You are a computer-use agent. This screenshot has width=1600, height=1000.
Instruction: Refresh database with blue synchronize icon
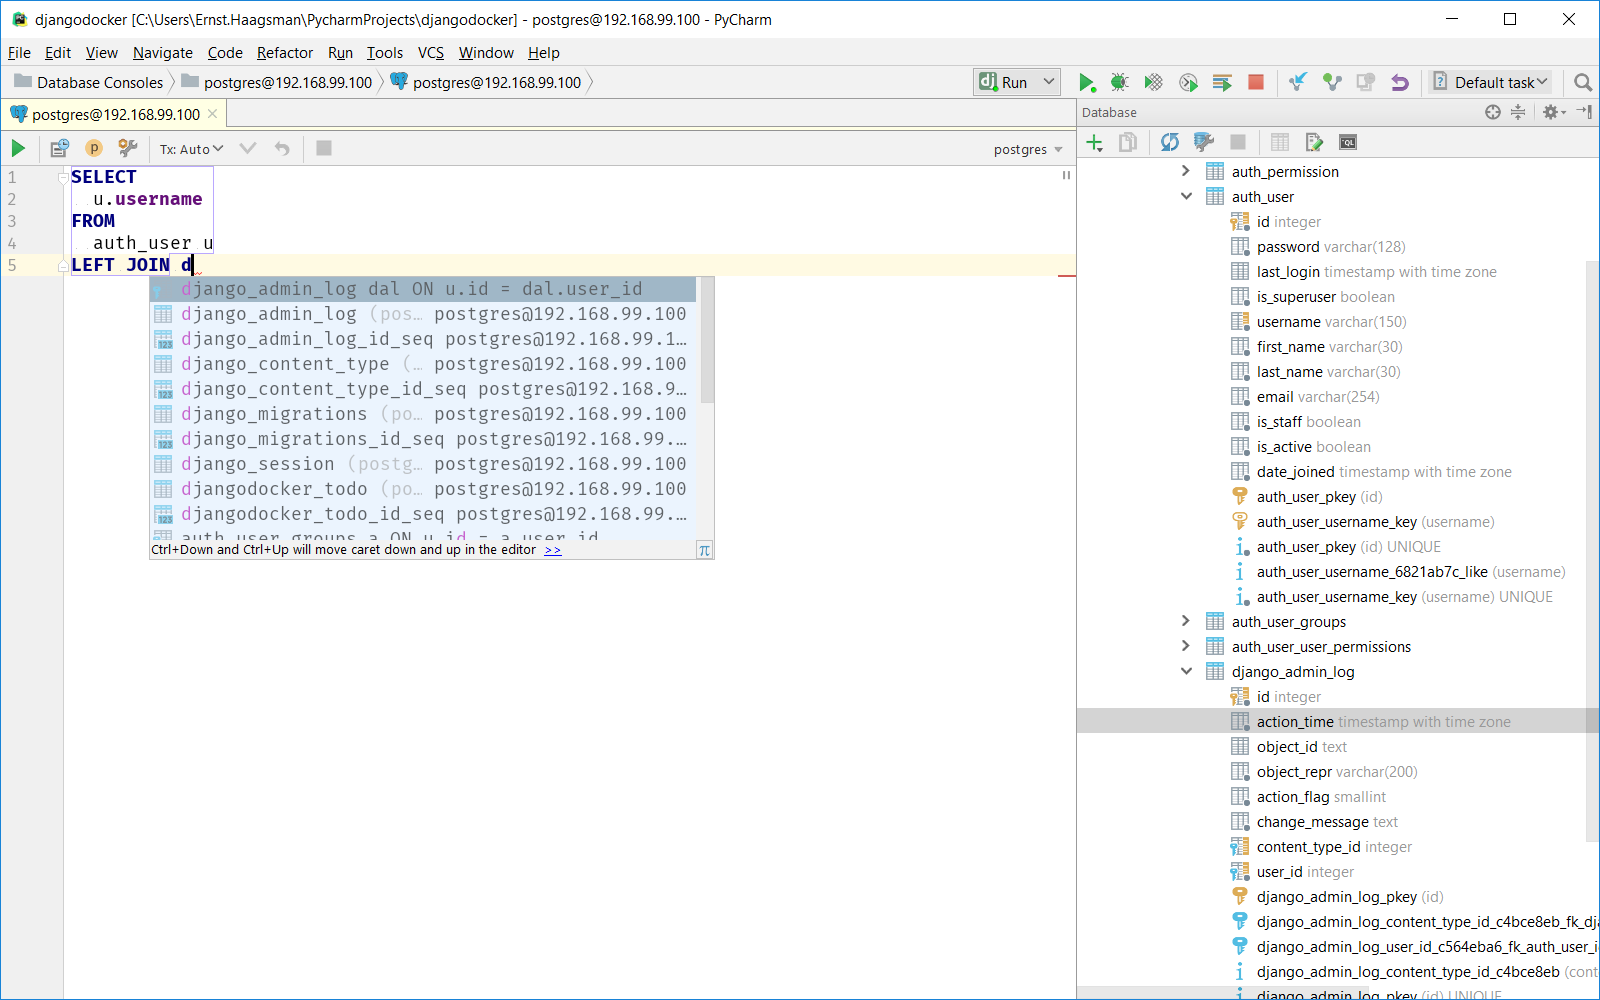coord(1169,142)
